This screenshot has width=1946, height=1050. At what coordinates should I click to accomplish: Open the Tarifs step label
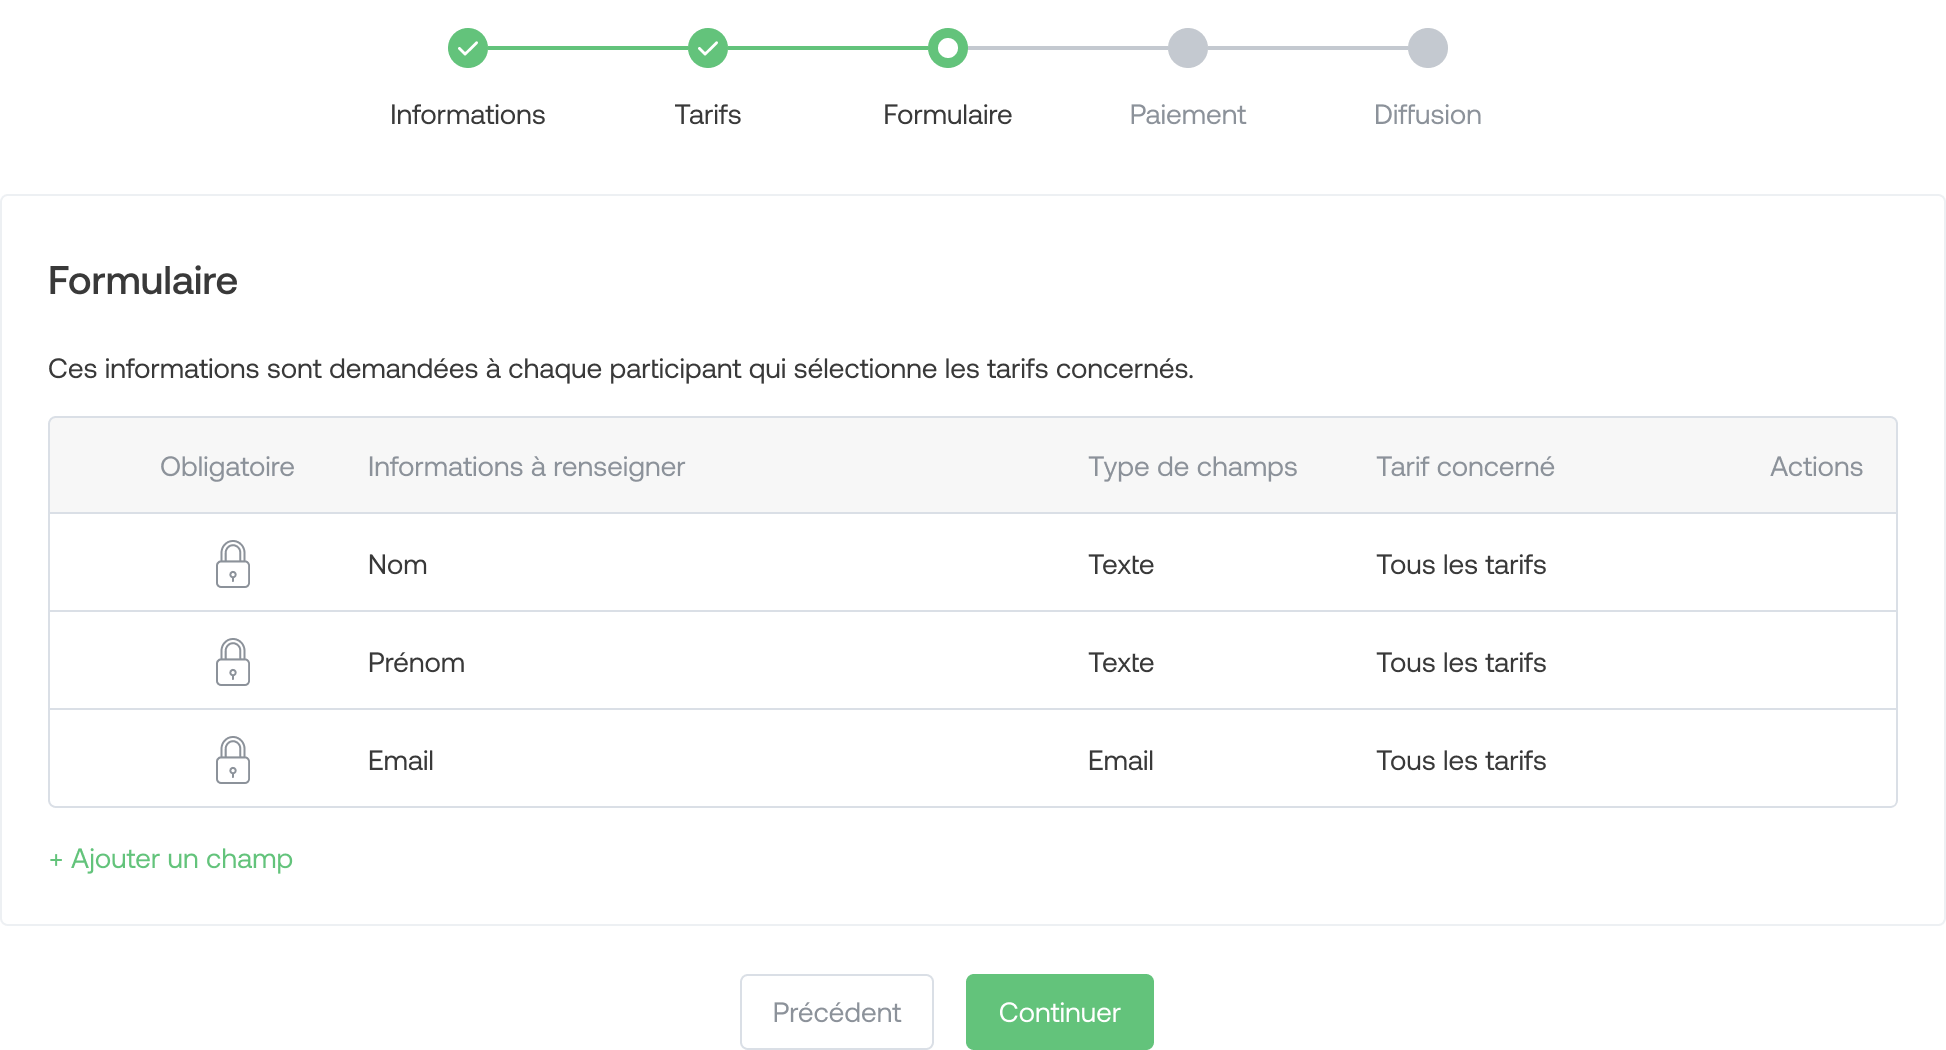708,115
